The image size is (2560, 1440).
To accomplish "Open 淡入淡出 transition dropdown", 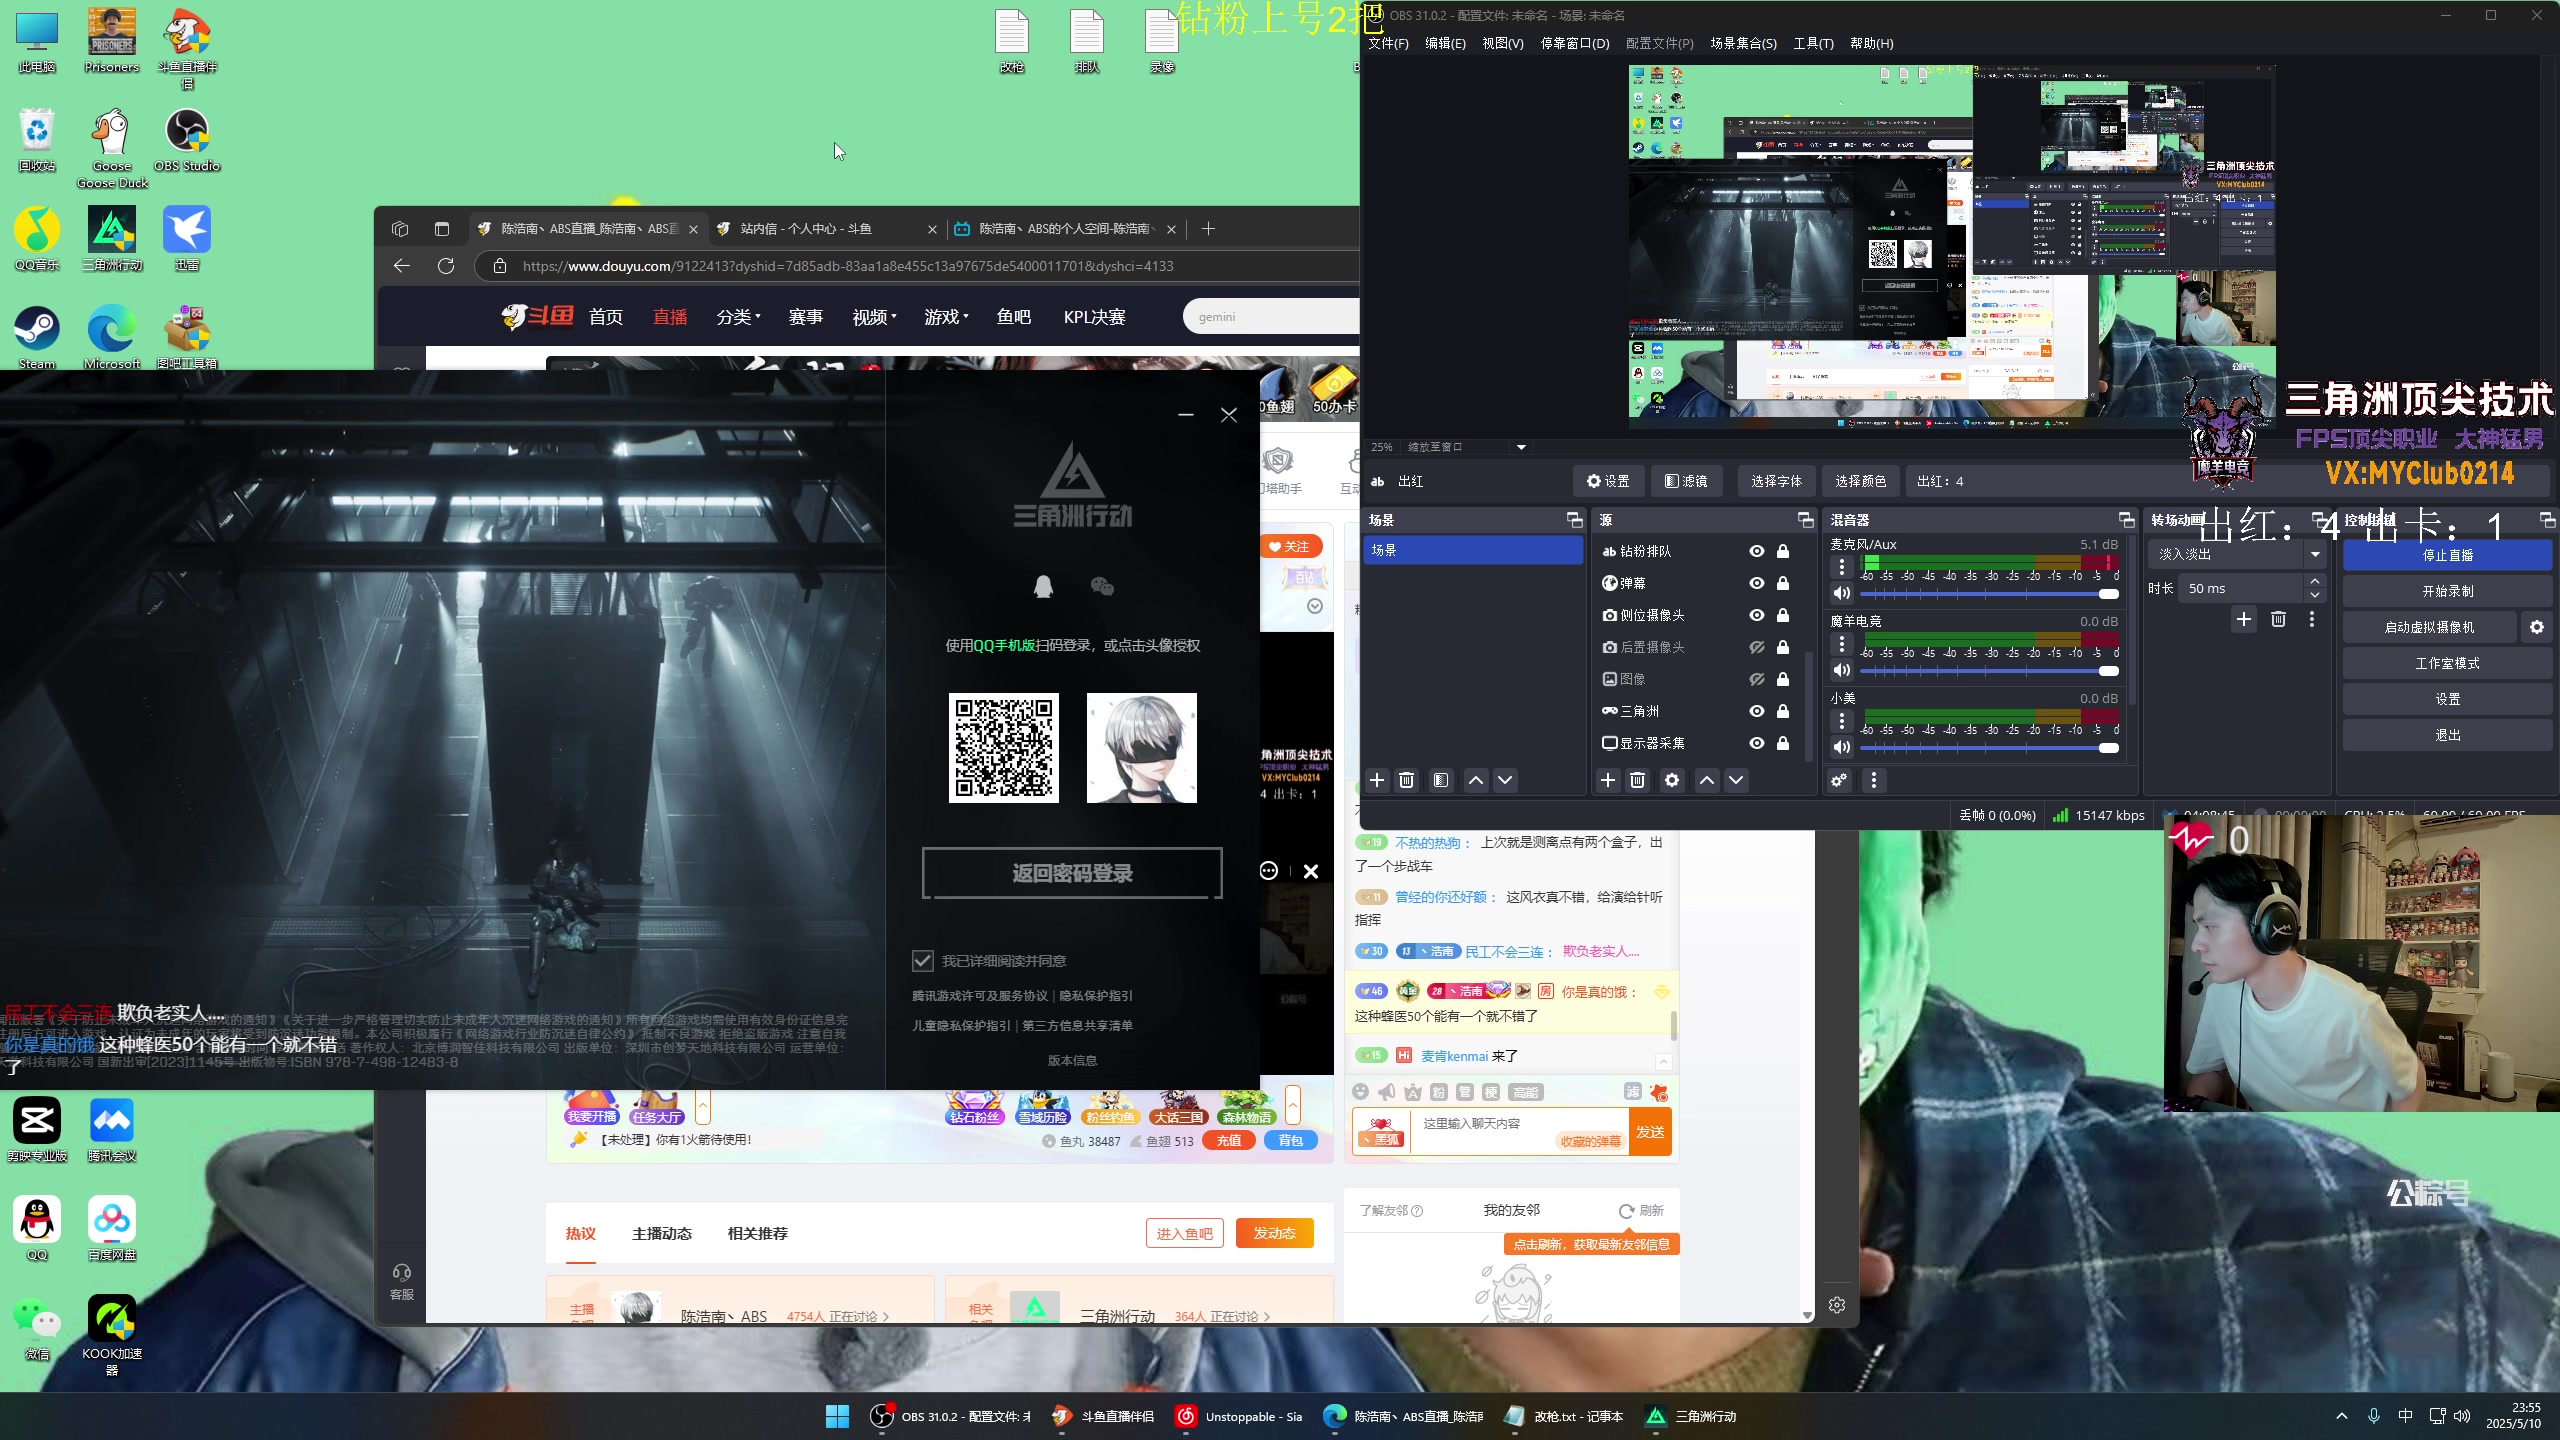I will pos(2235,554).
